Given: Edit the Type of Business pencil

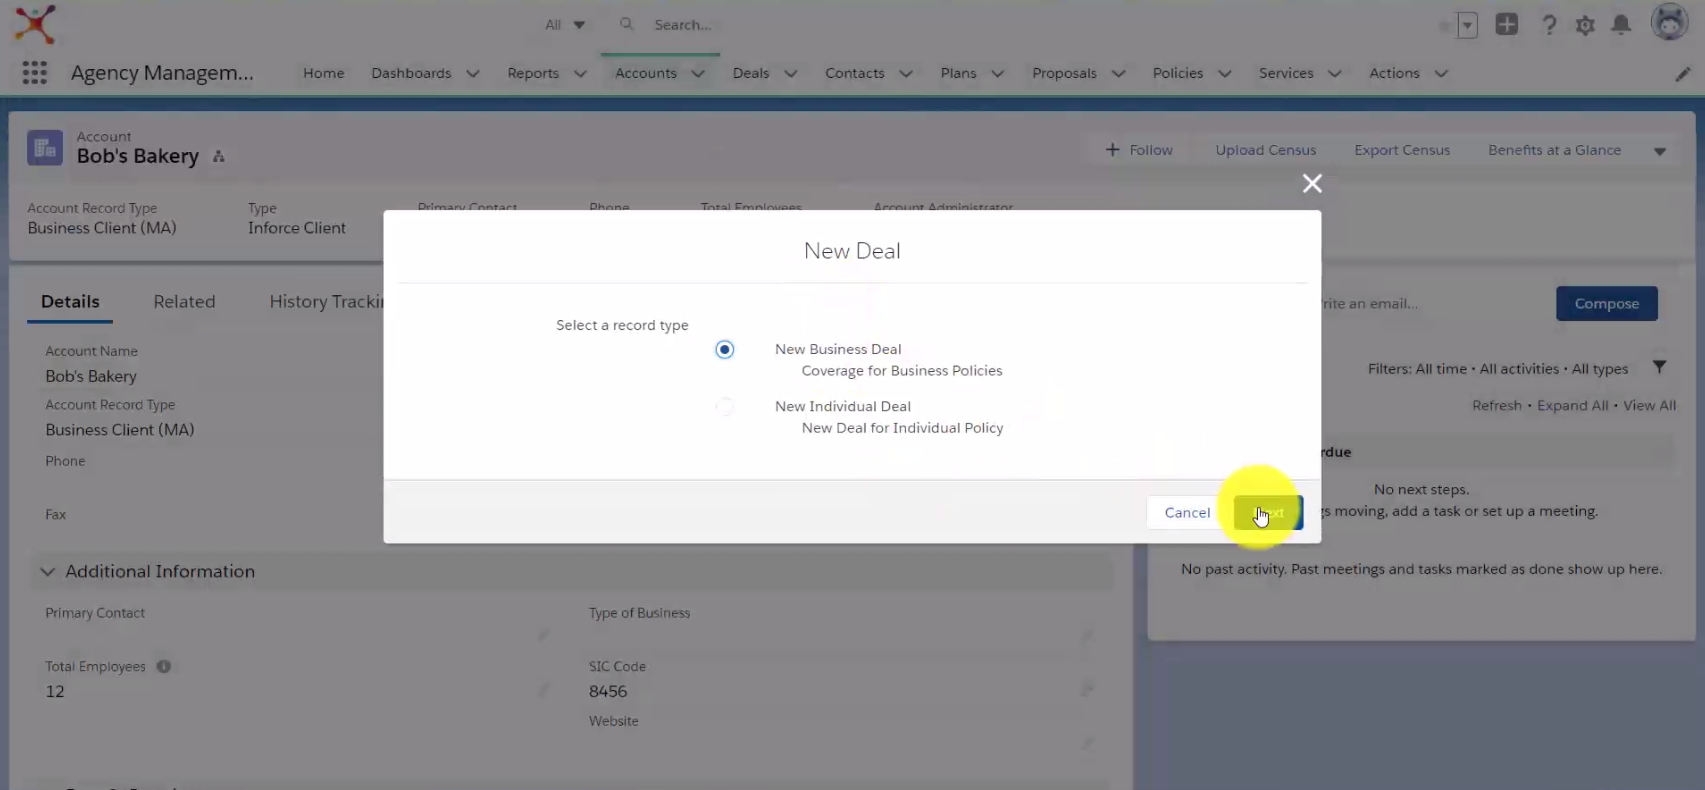Looking at the screenshot, I should pyautogui.click(x=1087, y=635).
